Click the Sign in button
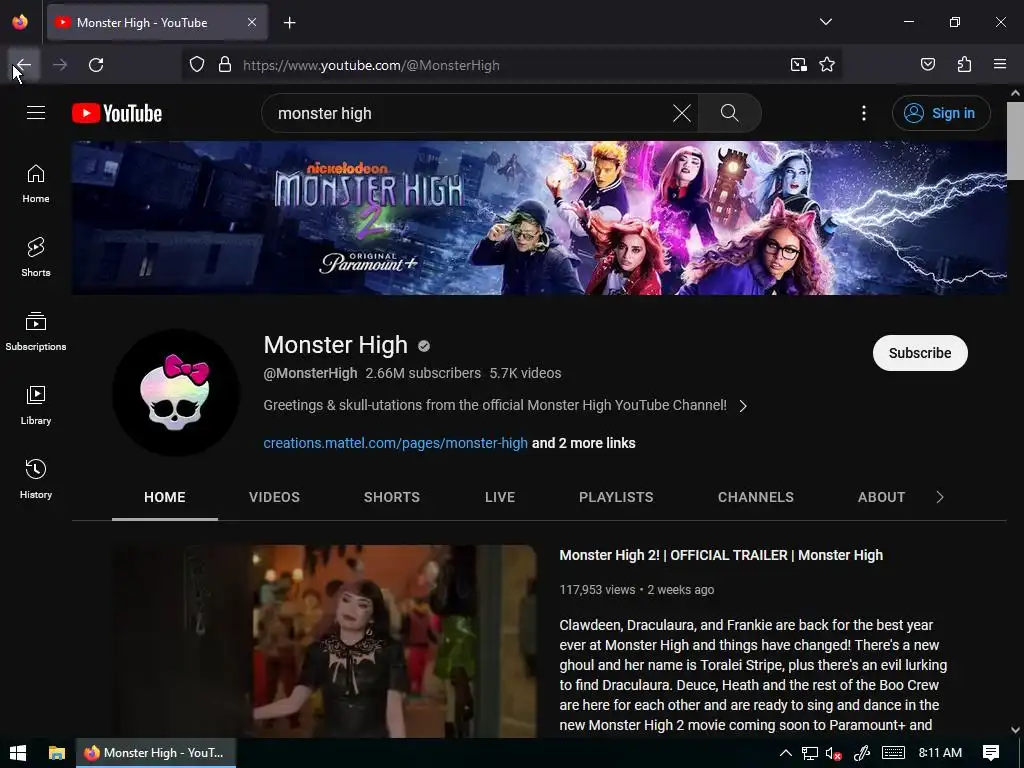 941,113
